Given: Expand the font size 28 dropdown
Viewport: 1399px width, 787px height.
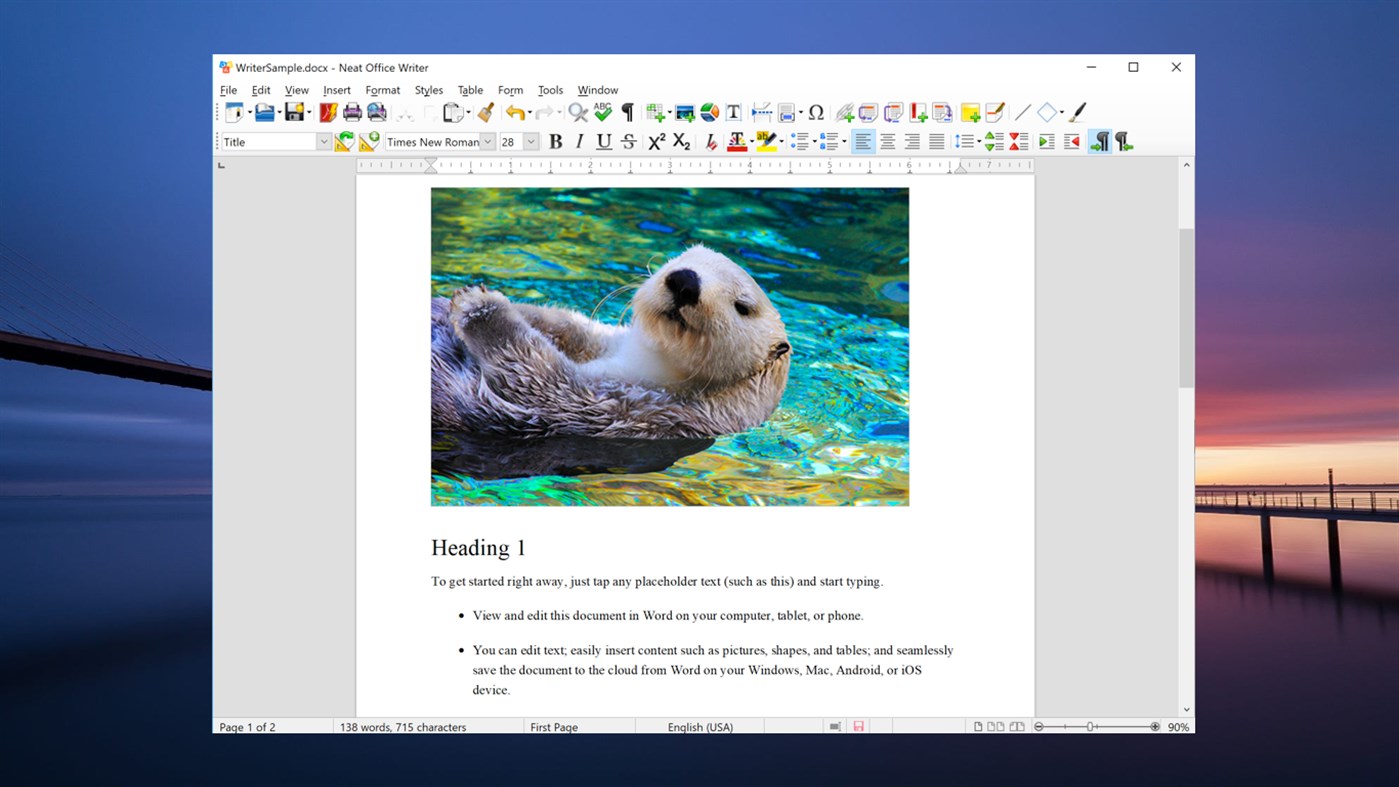Looking at the screenshot, I should click(x=531, y=141).
